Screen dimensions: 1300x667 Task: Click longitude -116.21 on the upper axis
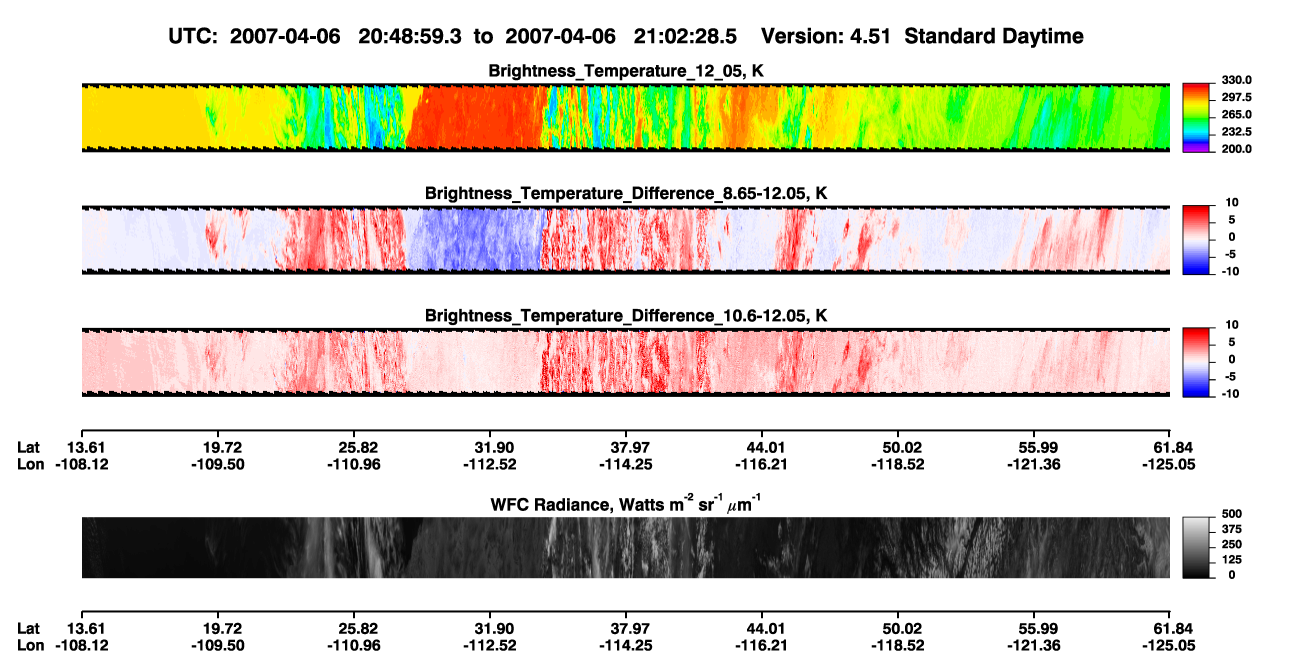[762, 464]
